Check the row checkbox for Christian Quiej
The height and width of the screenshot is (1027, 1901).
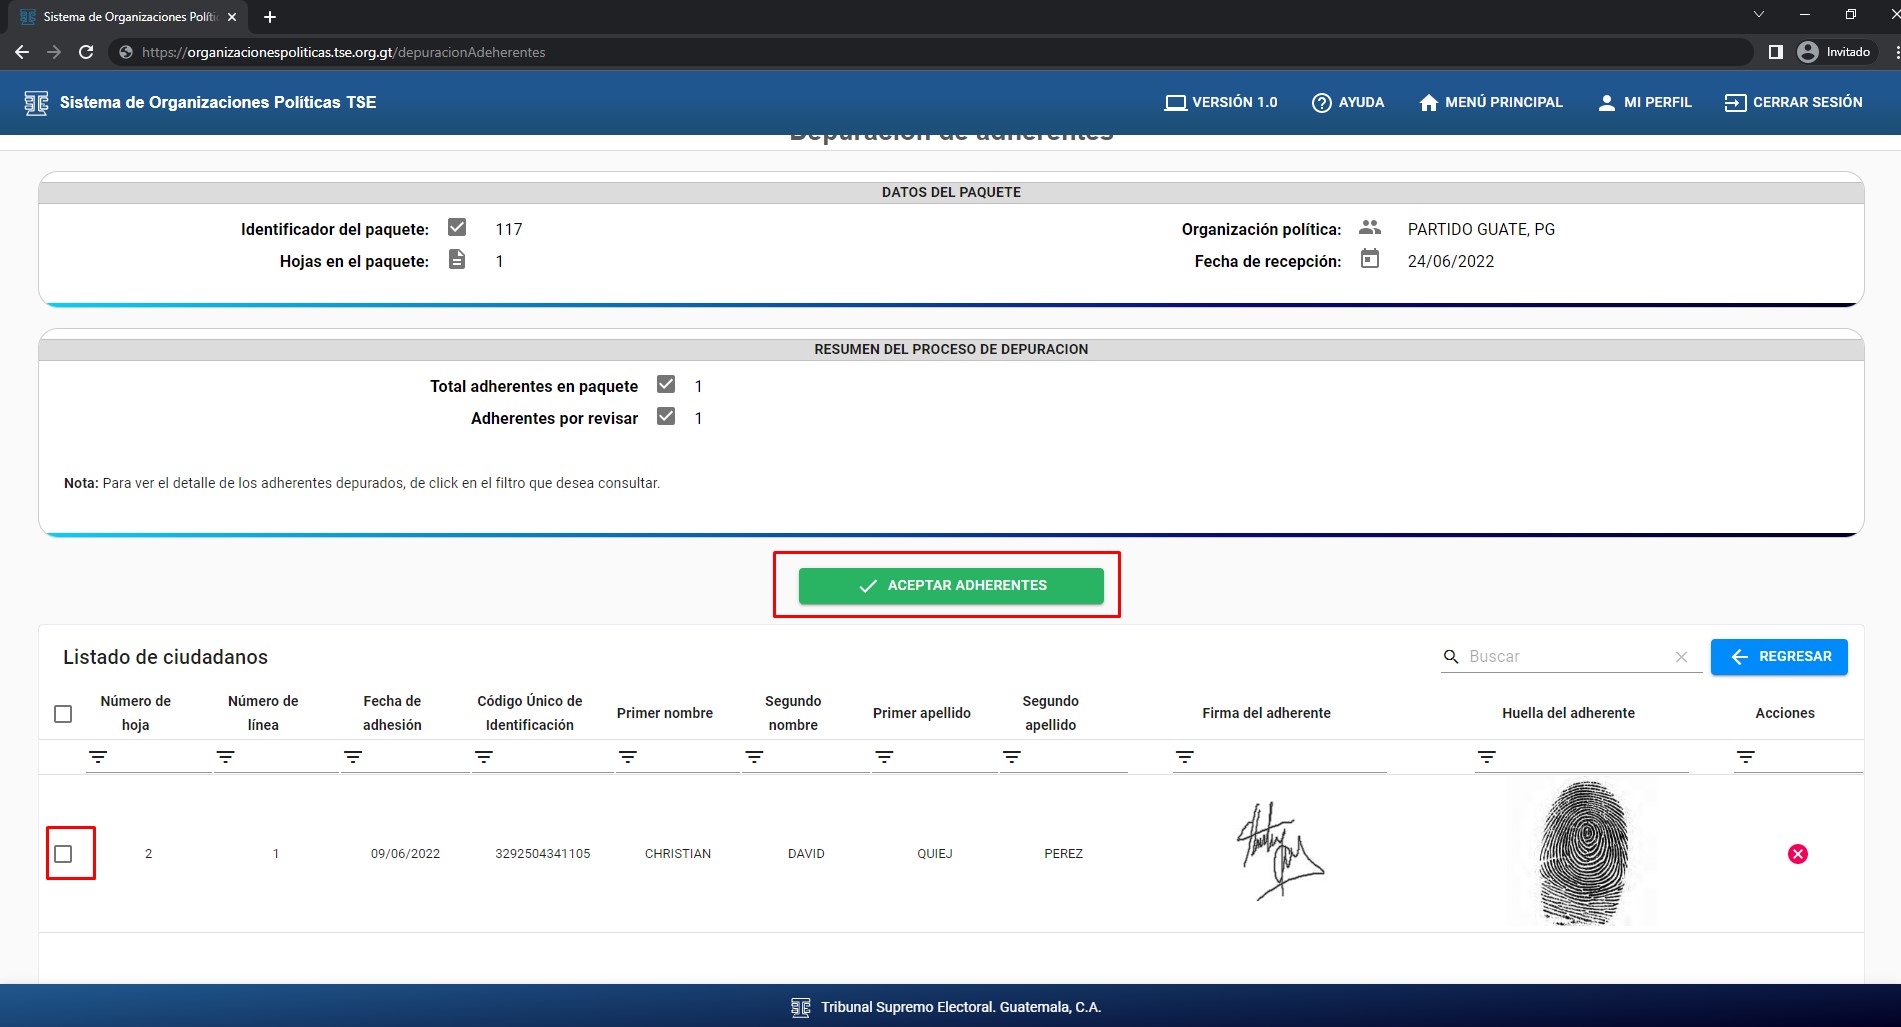pyautogui.click(x=64, y=854)
